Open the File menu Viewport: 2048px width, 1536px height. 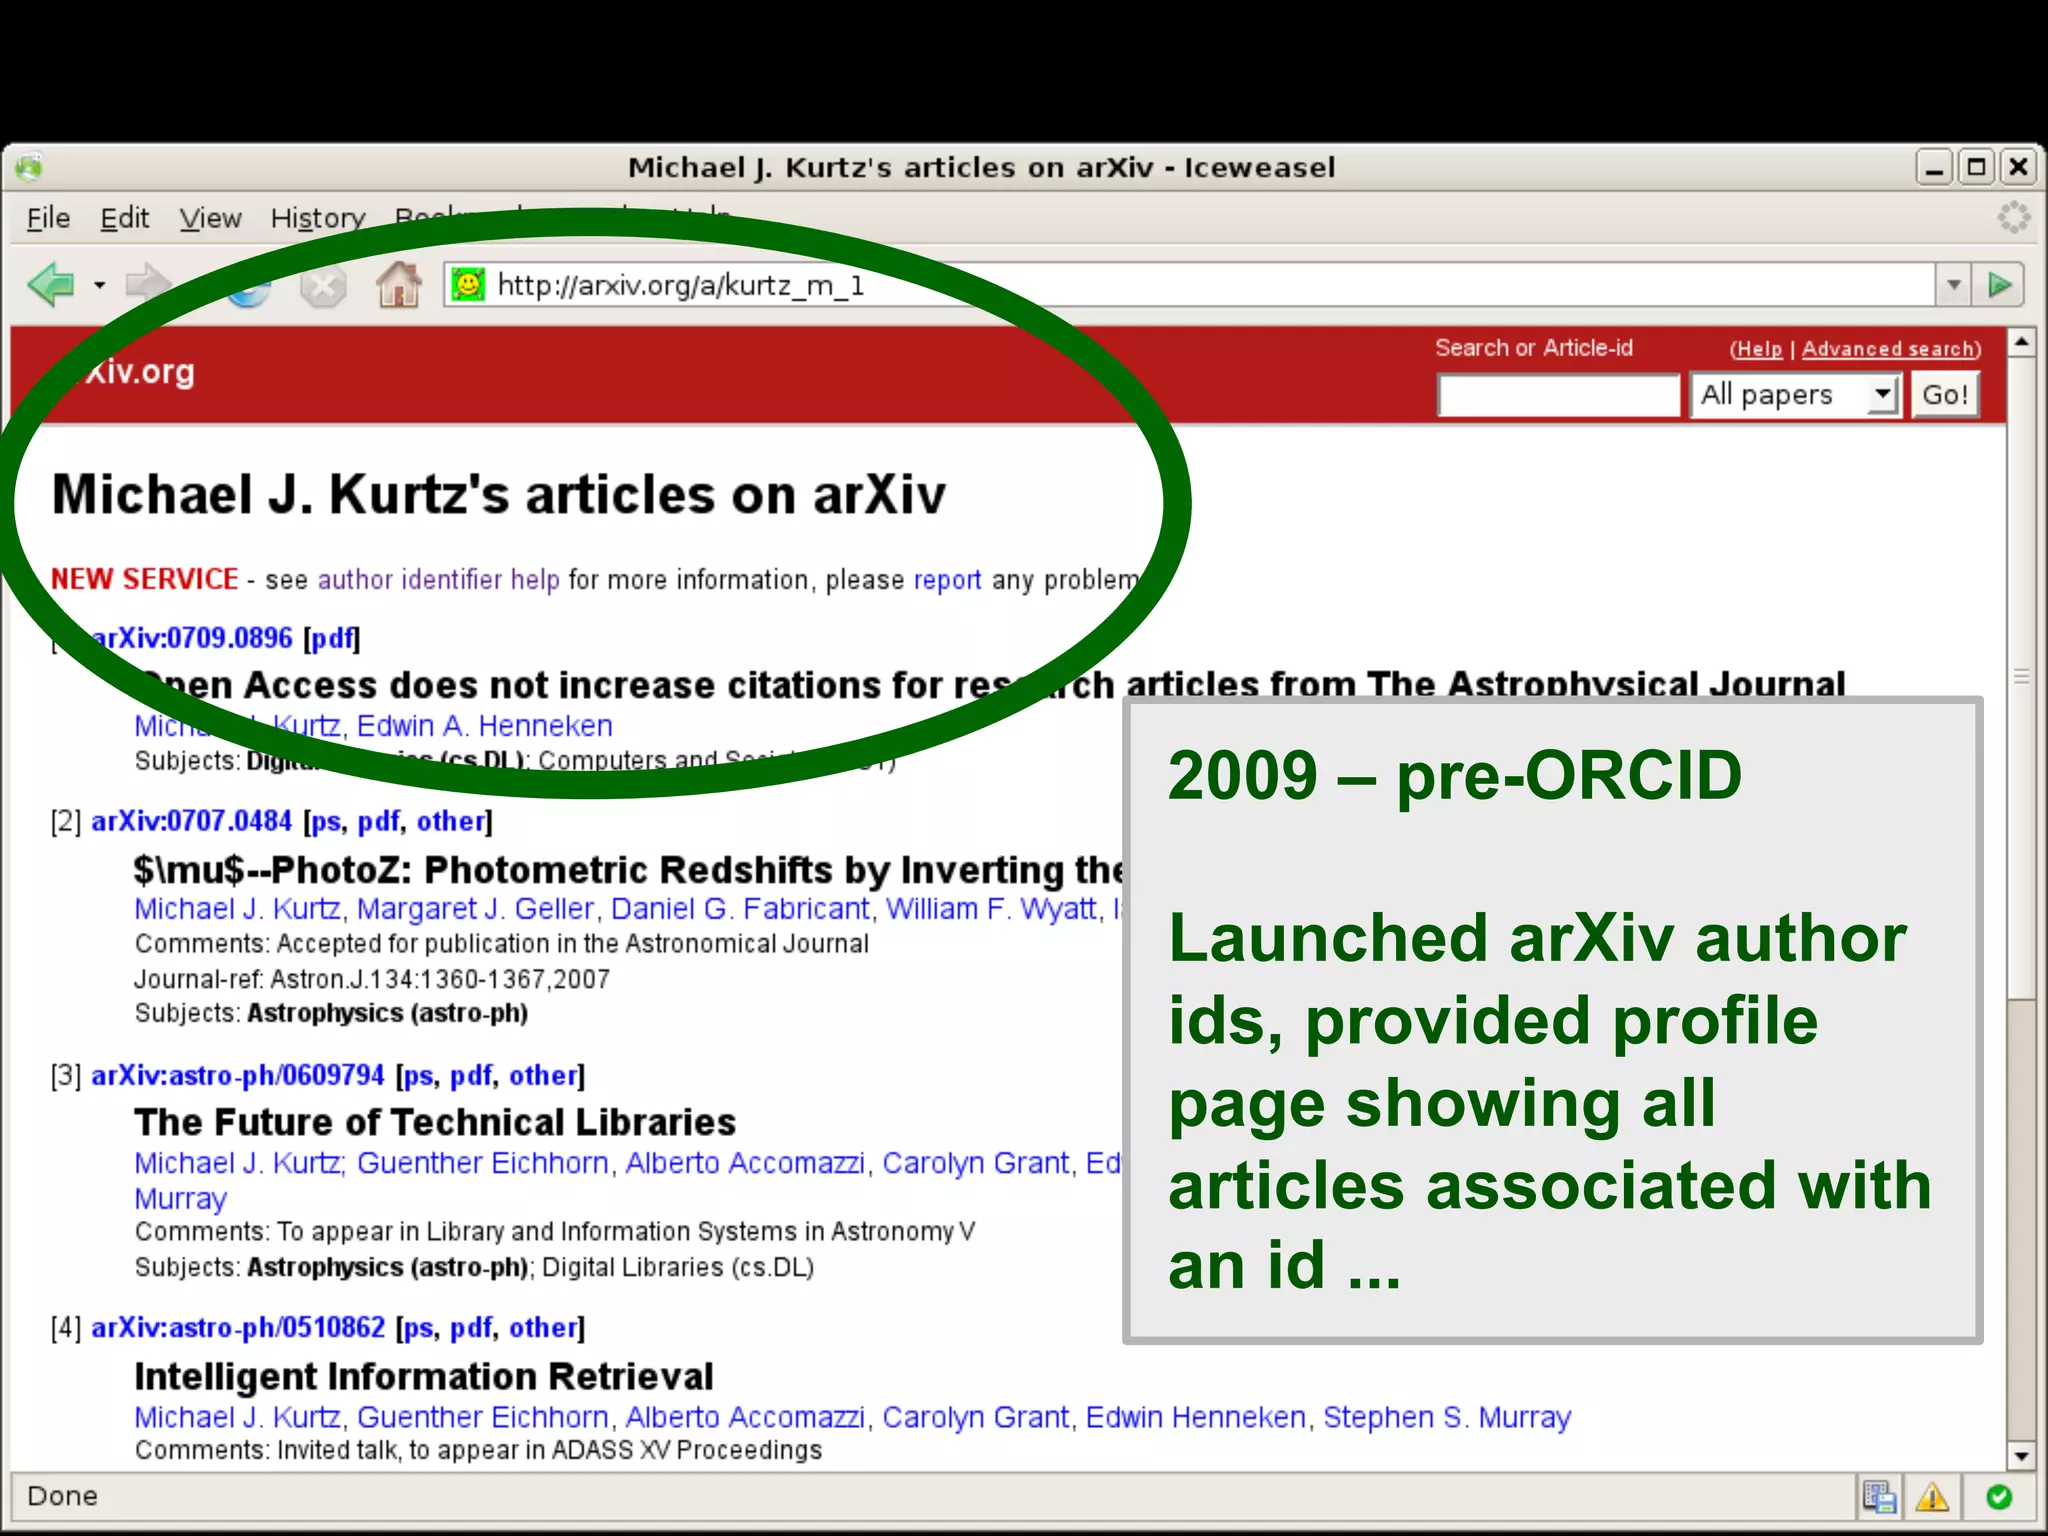[x=48, y=218]
